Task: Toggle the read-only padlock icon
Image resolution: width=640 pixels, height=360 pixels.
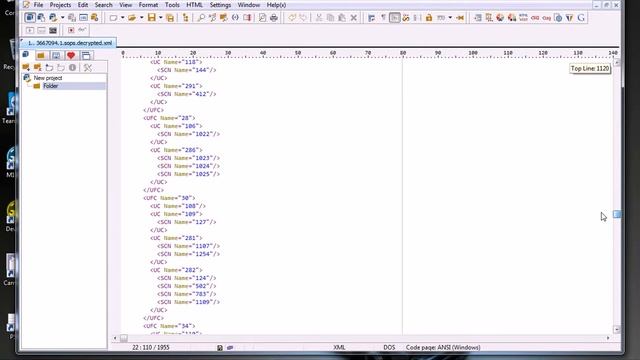Action: (x=429, y=18)
